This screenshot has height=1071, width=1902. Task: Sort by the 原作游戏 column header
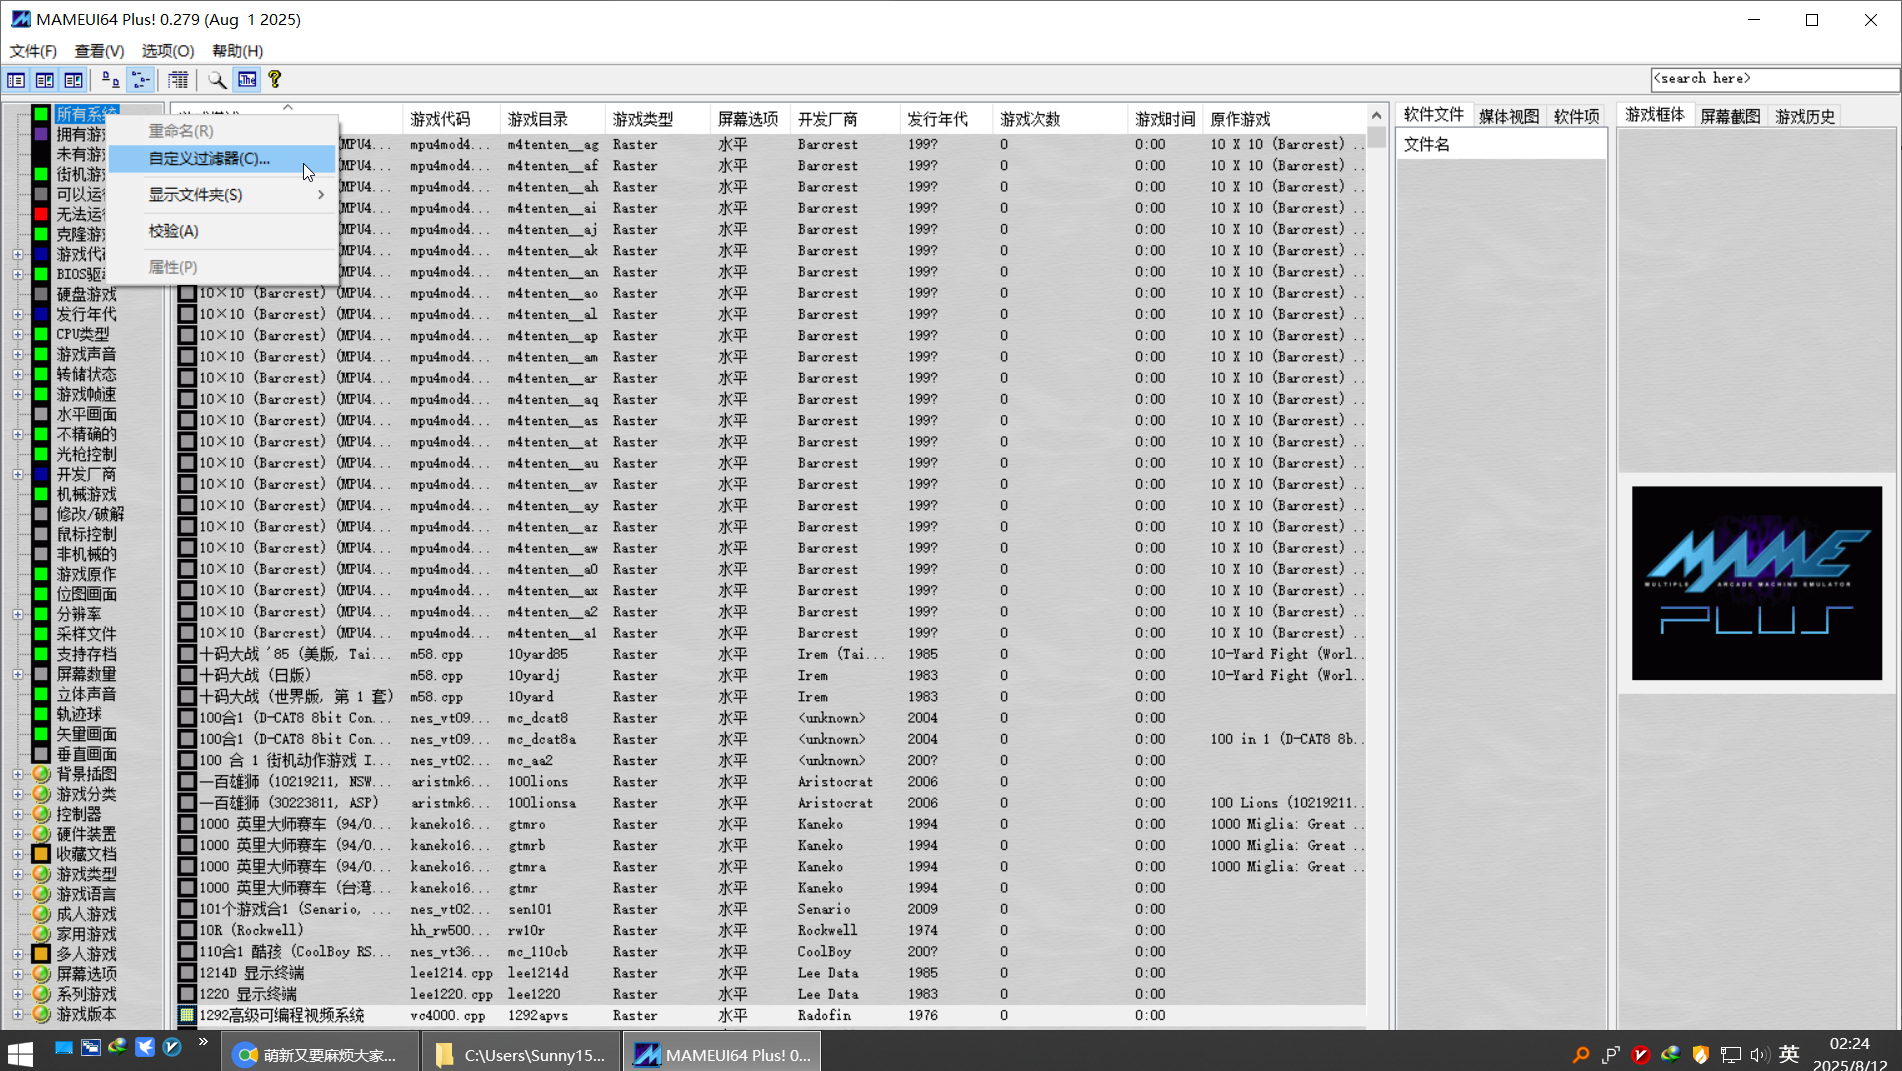click(1283, 119)
